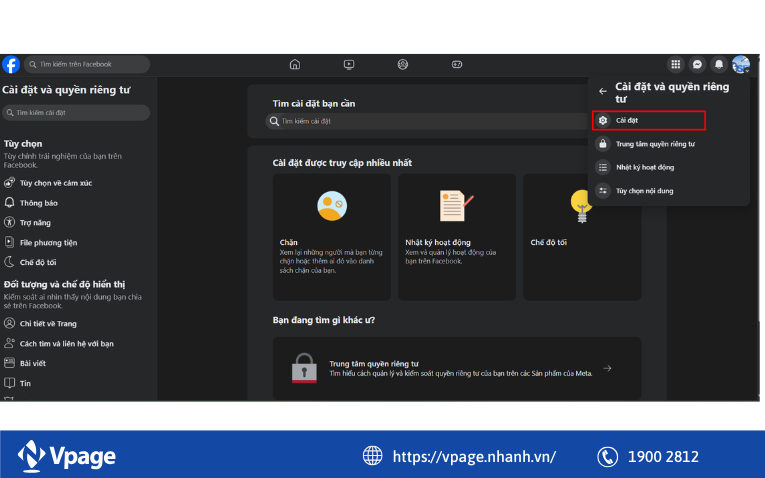Expand the profile avatar account menu
Viewport: 765px width, 478px height.
(x=740, y=65)
